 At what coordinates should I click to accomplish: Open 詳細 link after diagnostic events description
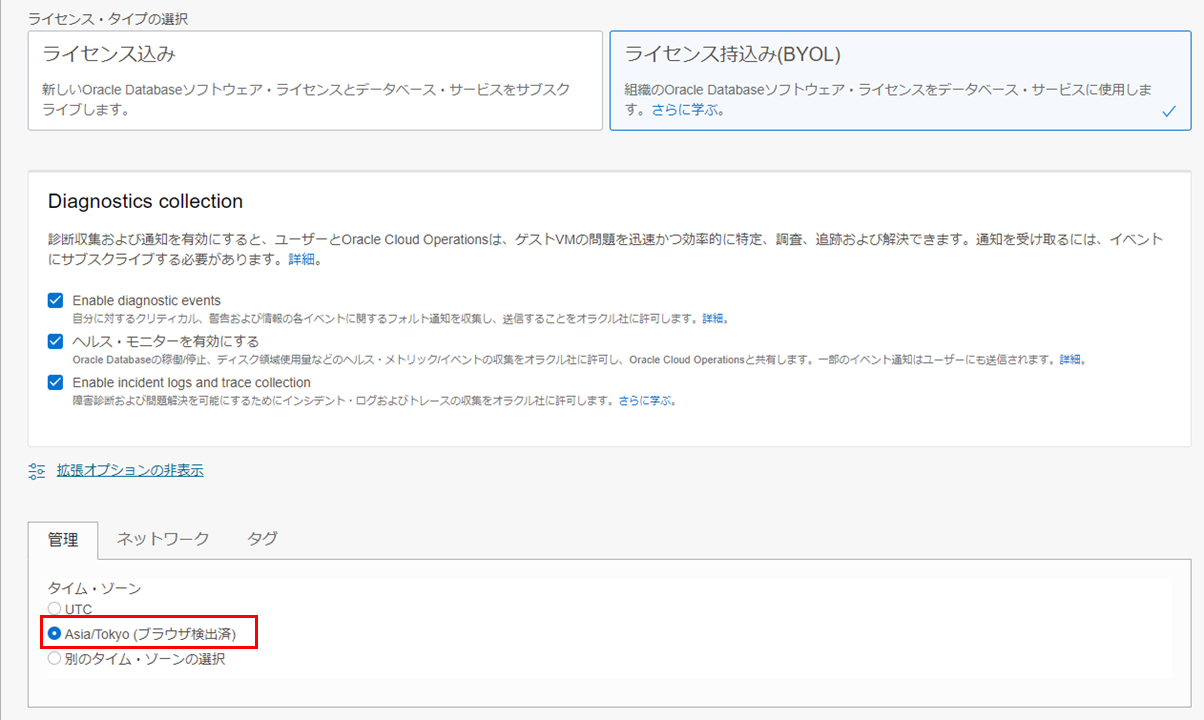pyautogui.click(x=714, y=318)
